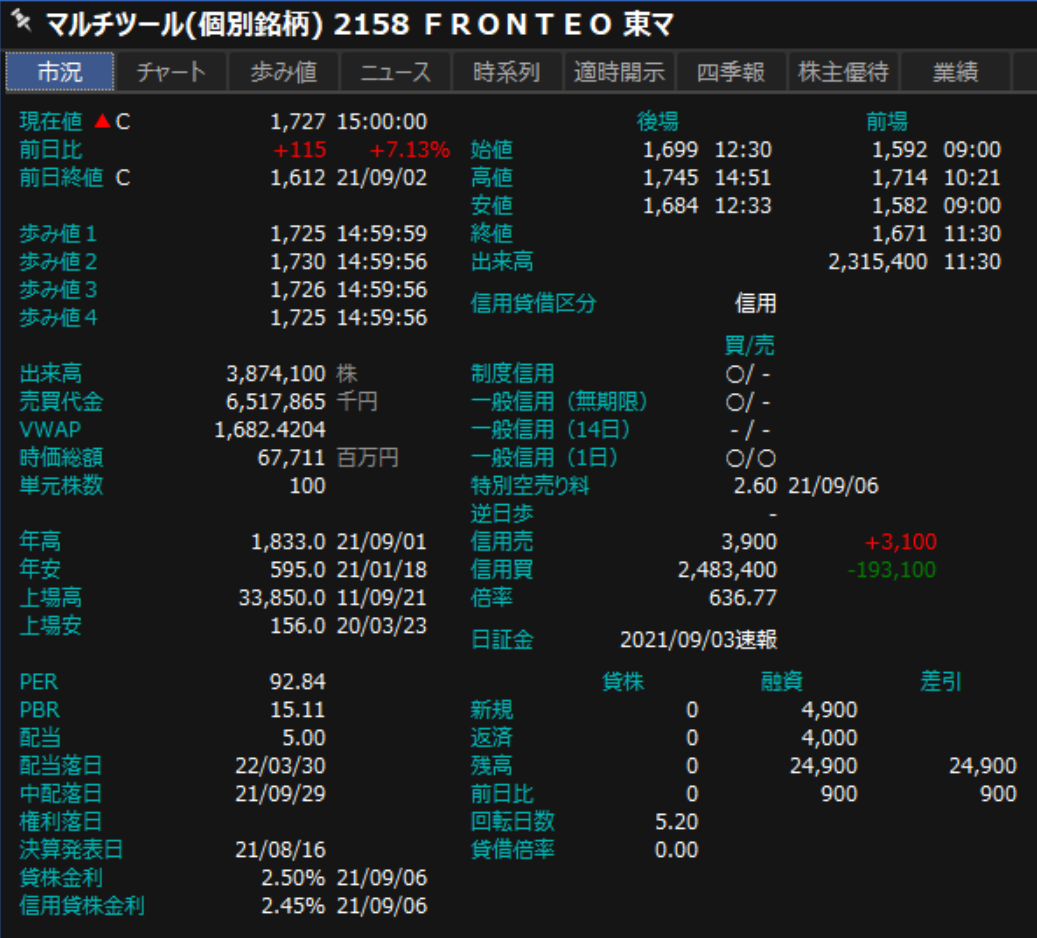This screenshot has height=938, width=1037.
Task: Click 貸株金利 value 2.50%
Action: tap(293, 878)
